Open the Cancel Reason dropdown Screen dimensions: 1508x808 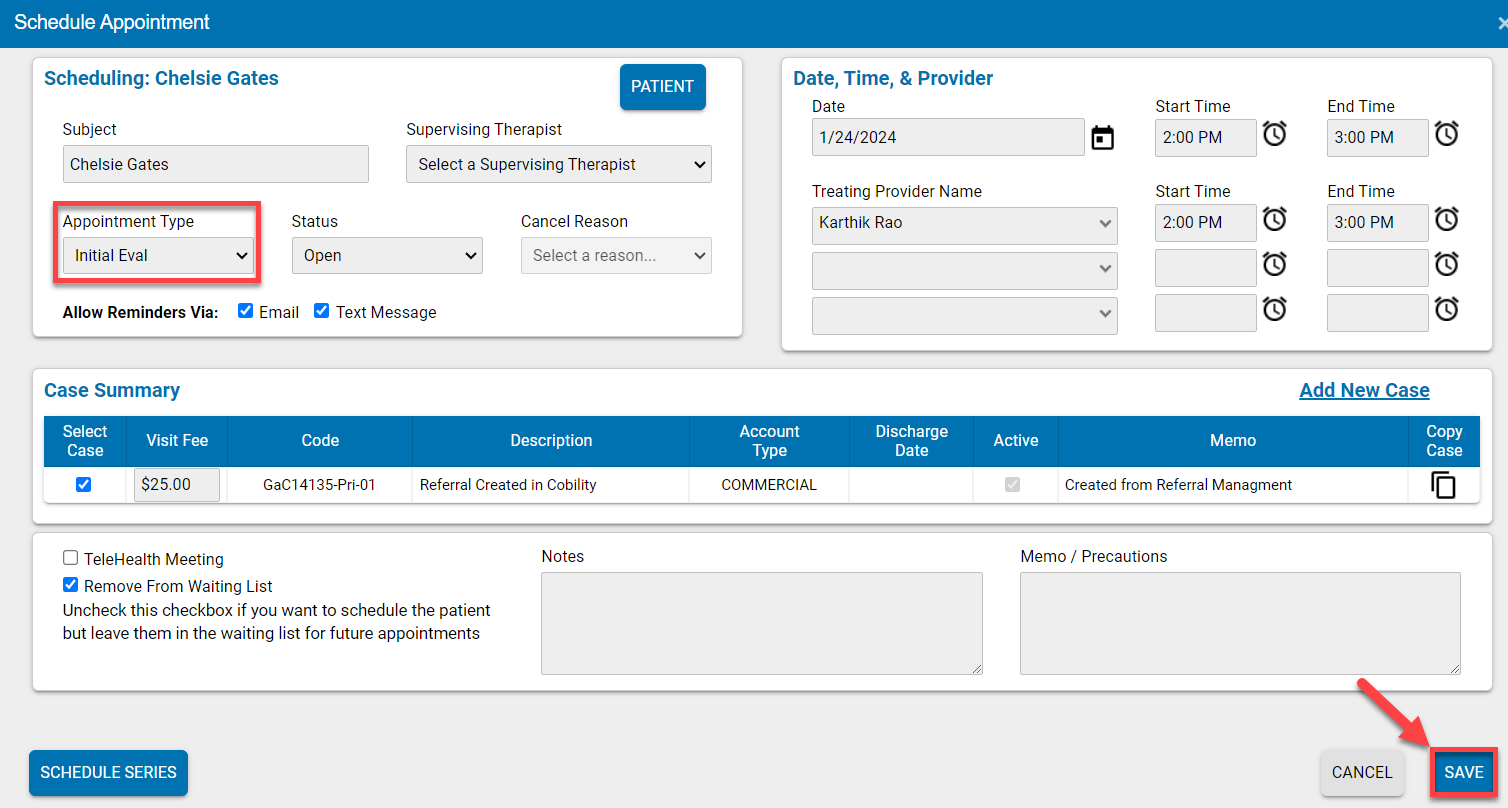coord(615,255)
